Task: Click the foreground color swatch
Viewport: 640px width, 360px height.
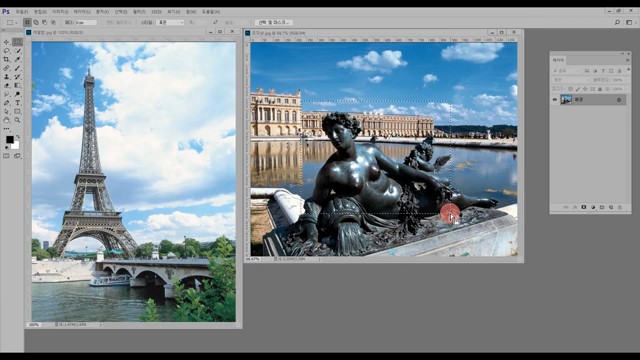Action: click(9, 139)
